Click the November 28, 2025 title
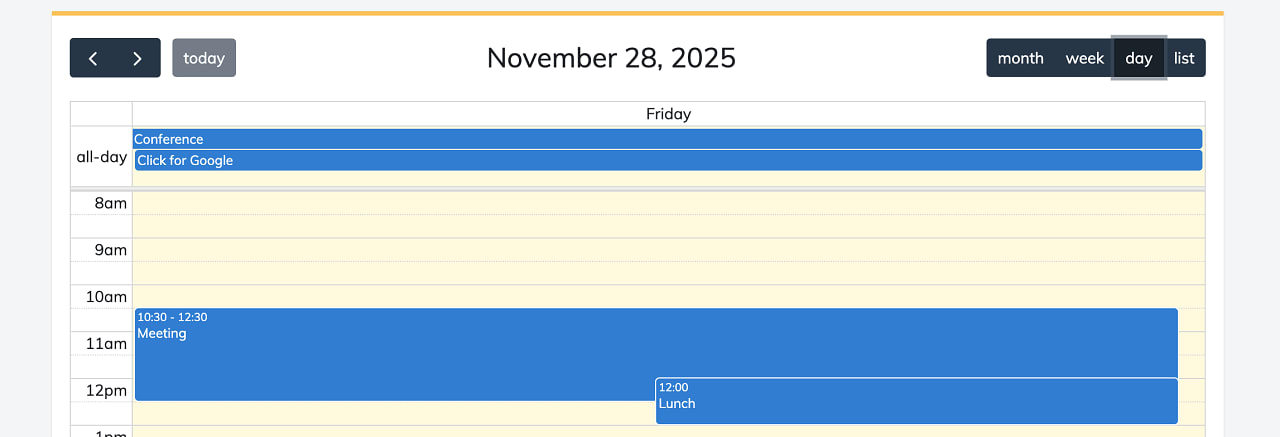The height and width of the screenshot is (437, 1280). tap(611, 58)
